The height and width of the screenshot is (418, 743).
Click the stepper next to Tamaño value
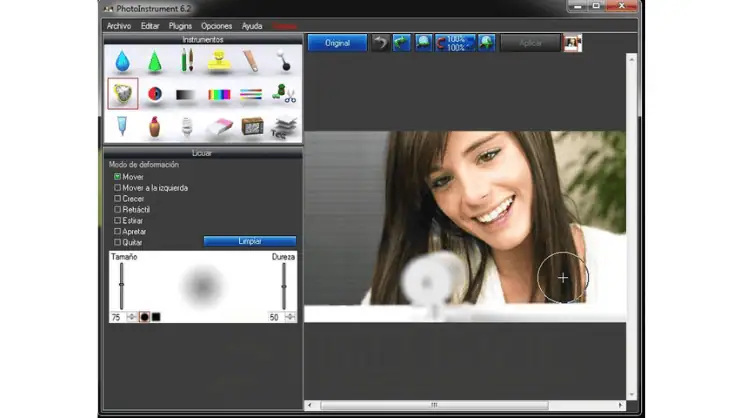(132, 317)
